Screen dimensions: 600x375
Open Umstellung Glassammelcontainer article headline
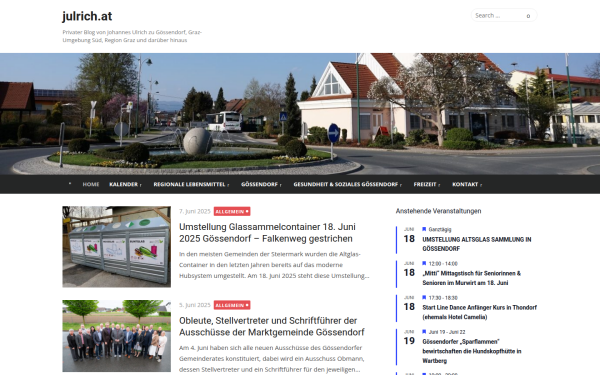click(x=267, y=233)
